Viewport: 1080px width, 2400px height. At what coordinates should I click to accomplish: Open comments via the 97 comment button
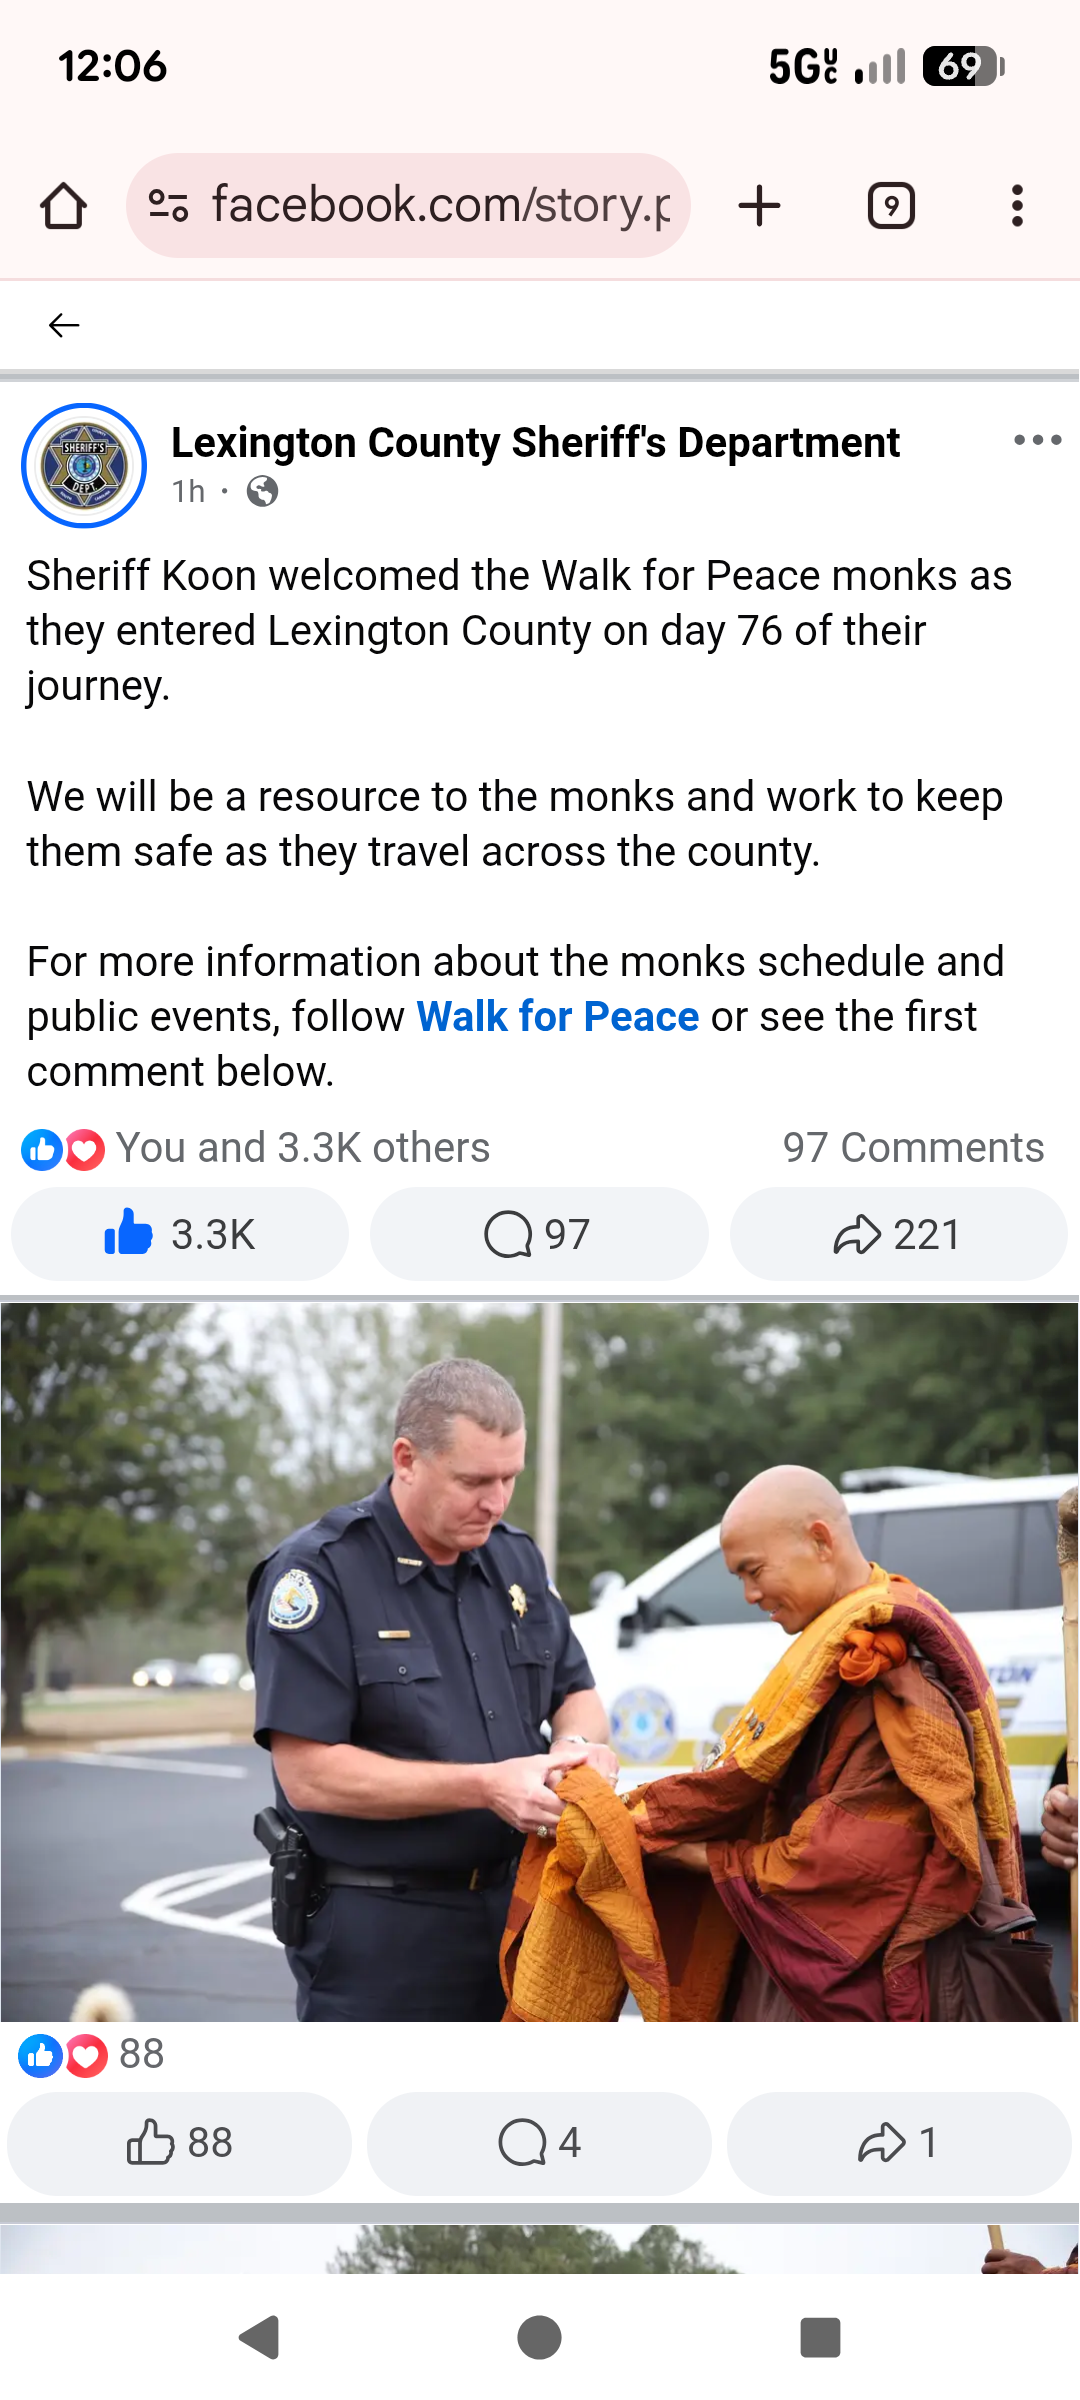click(539, 1234)
